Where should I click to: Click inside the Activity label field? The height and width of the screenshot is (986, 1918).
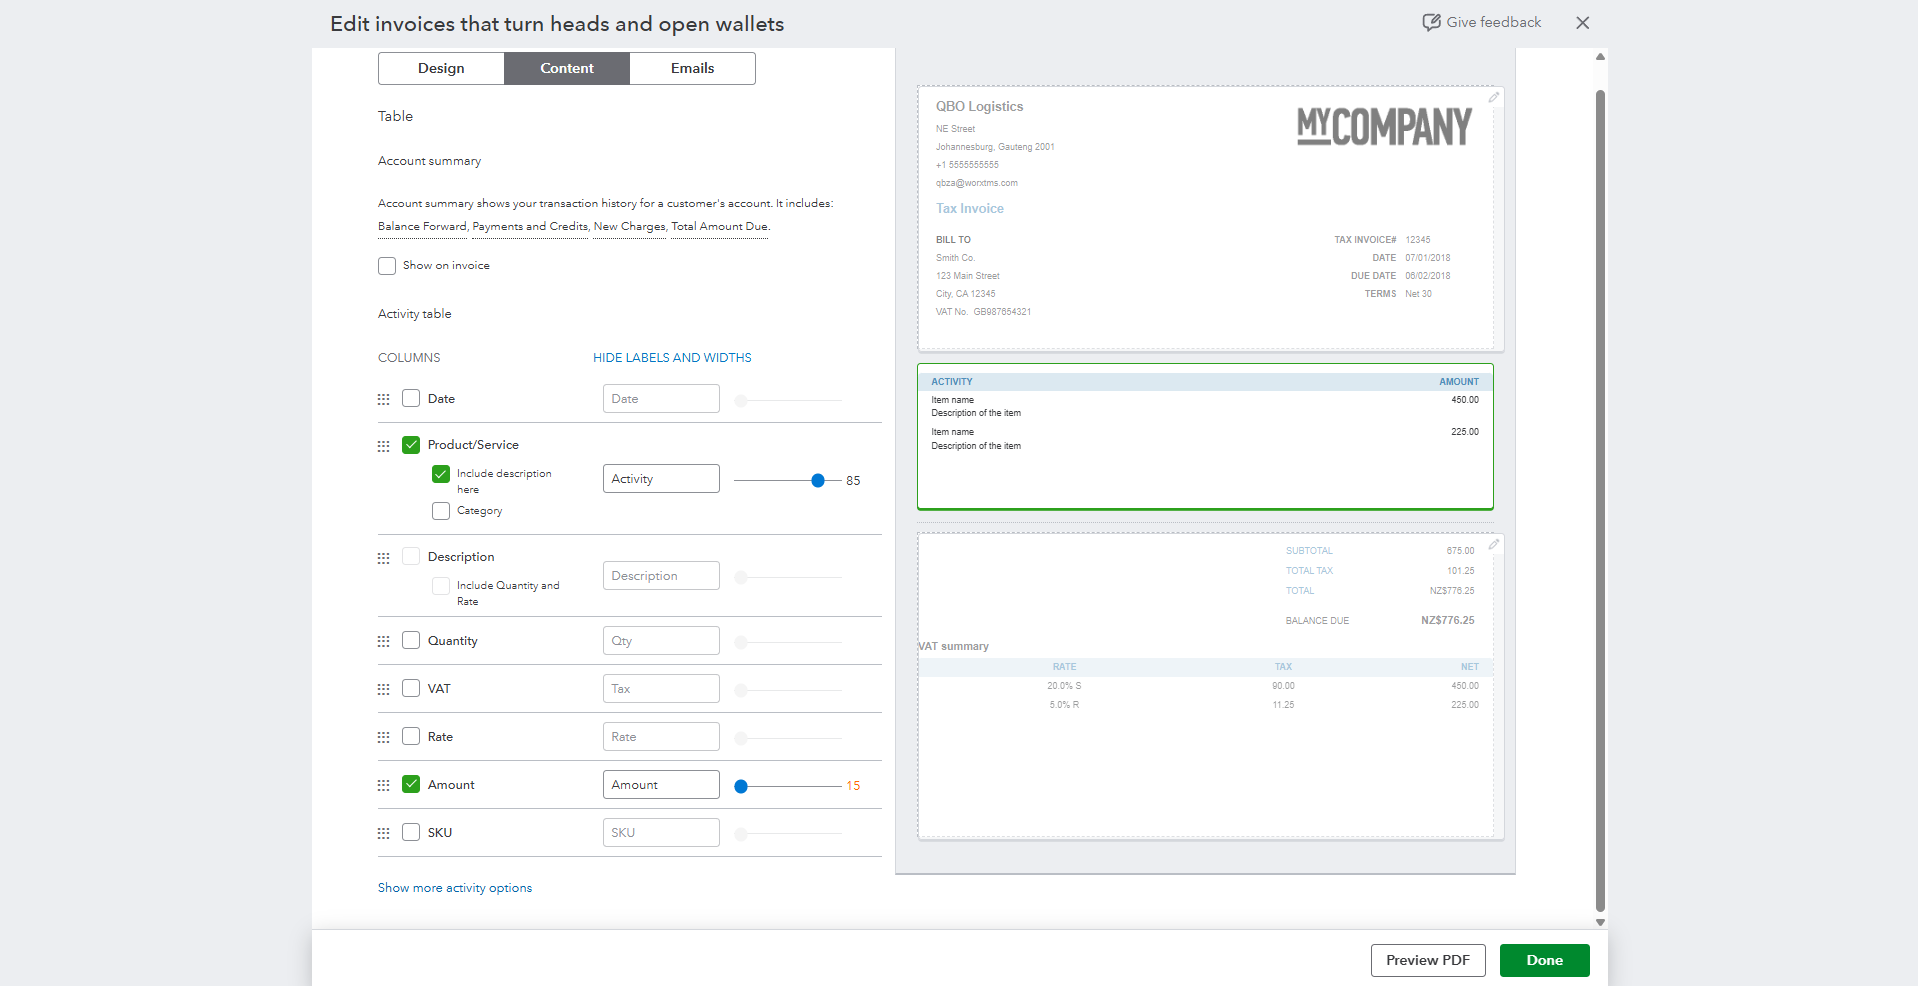pyautogui.click(x=660, y=478)
